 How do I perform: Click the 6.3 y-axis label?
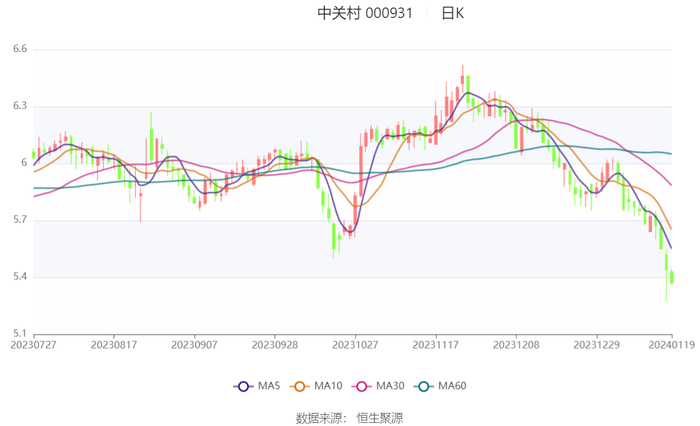point(20,106)
